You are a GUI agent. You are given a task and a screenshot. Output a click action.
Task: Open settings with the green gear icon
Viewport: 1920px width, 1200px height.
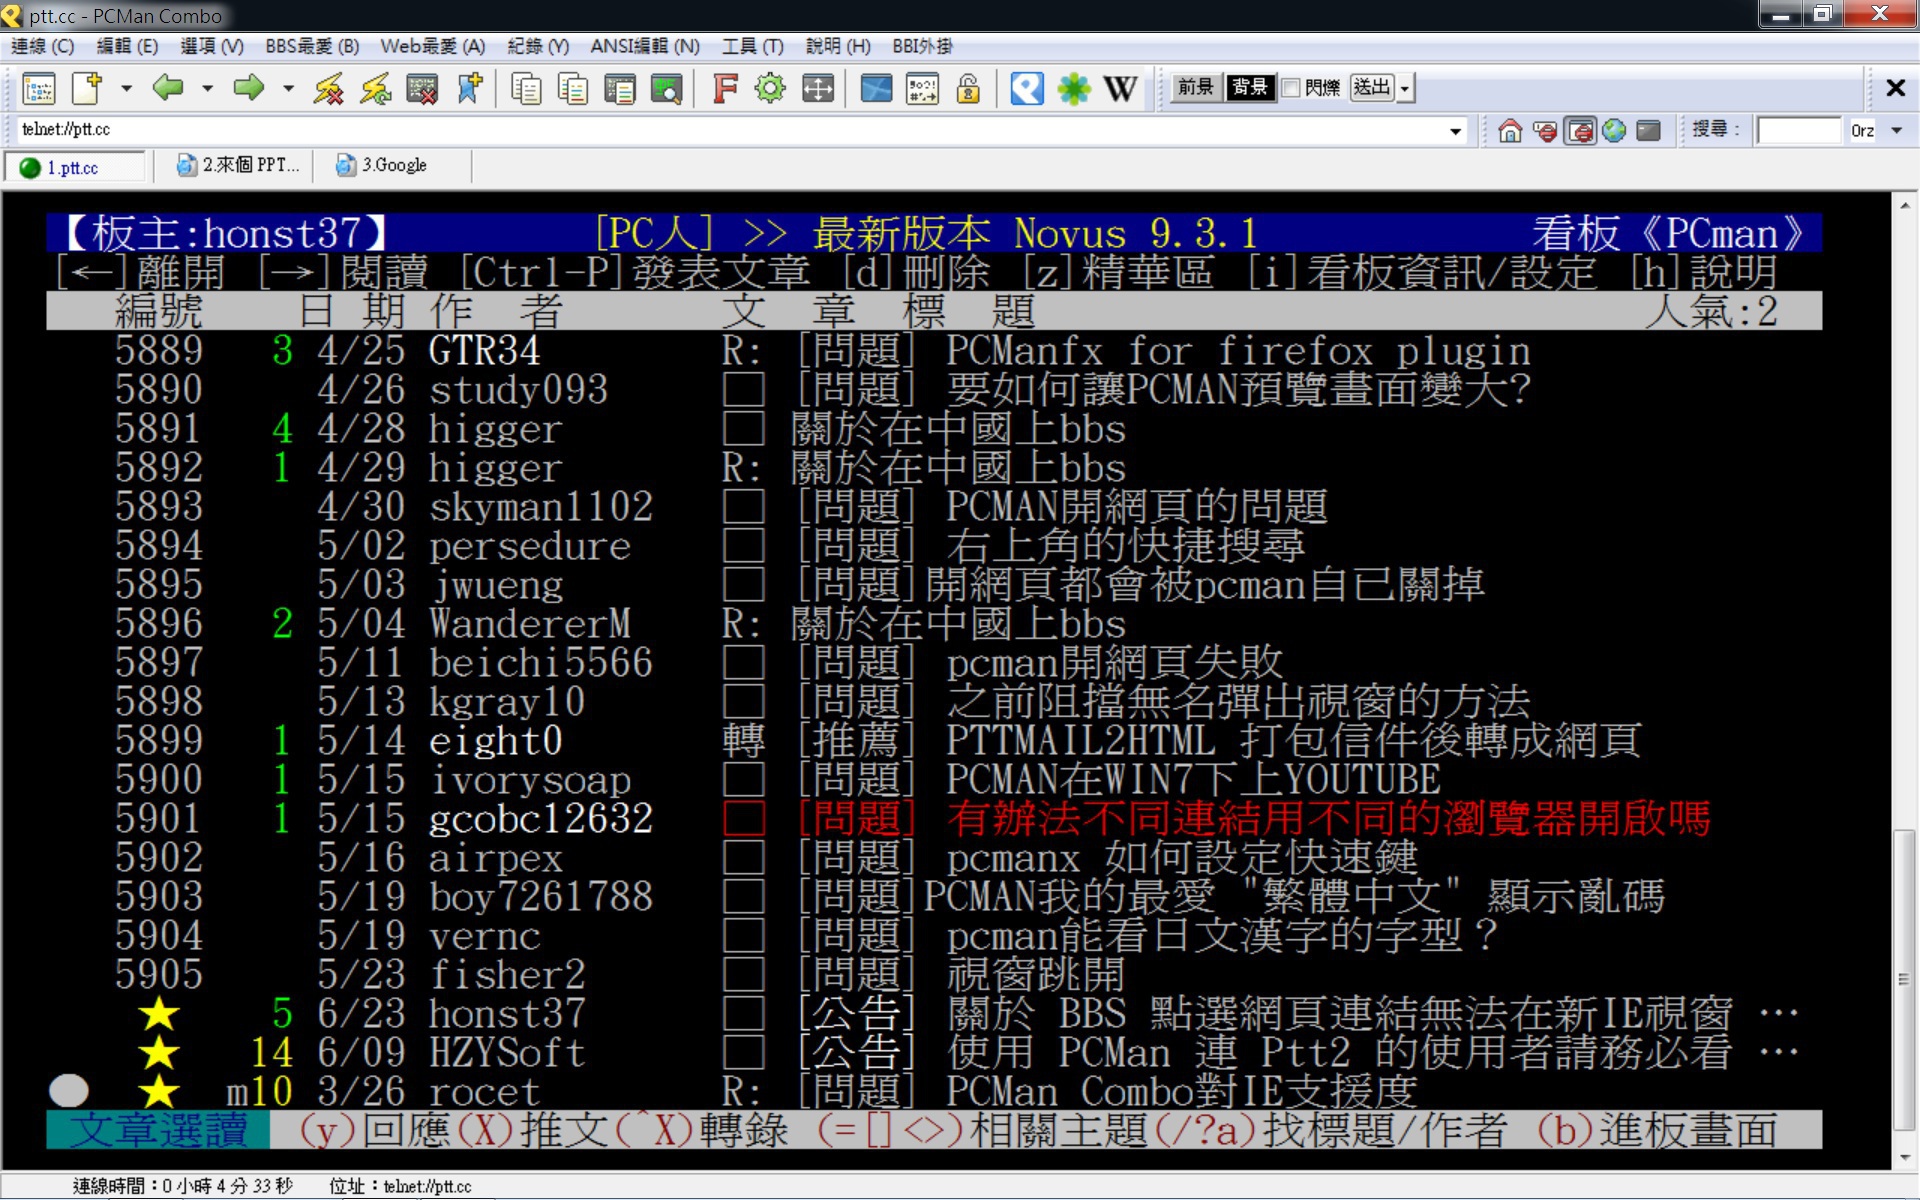click(770, 89)
